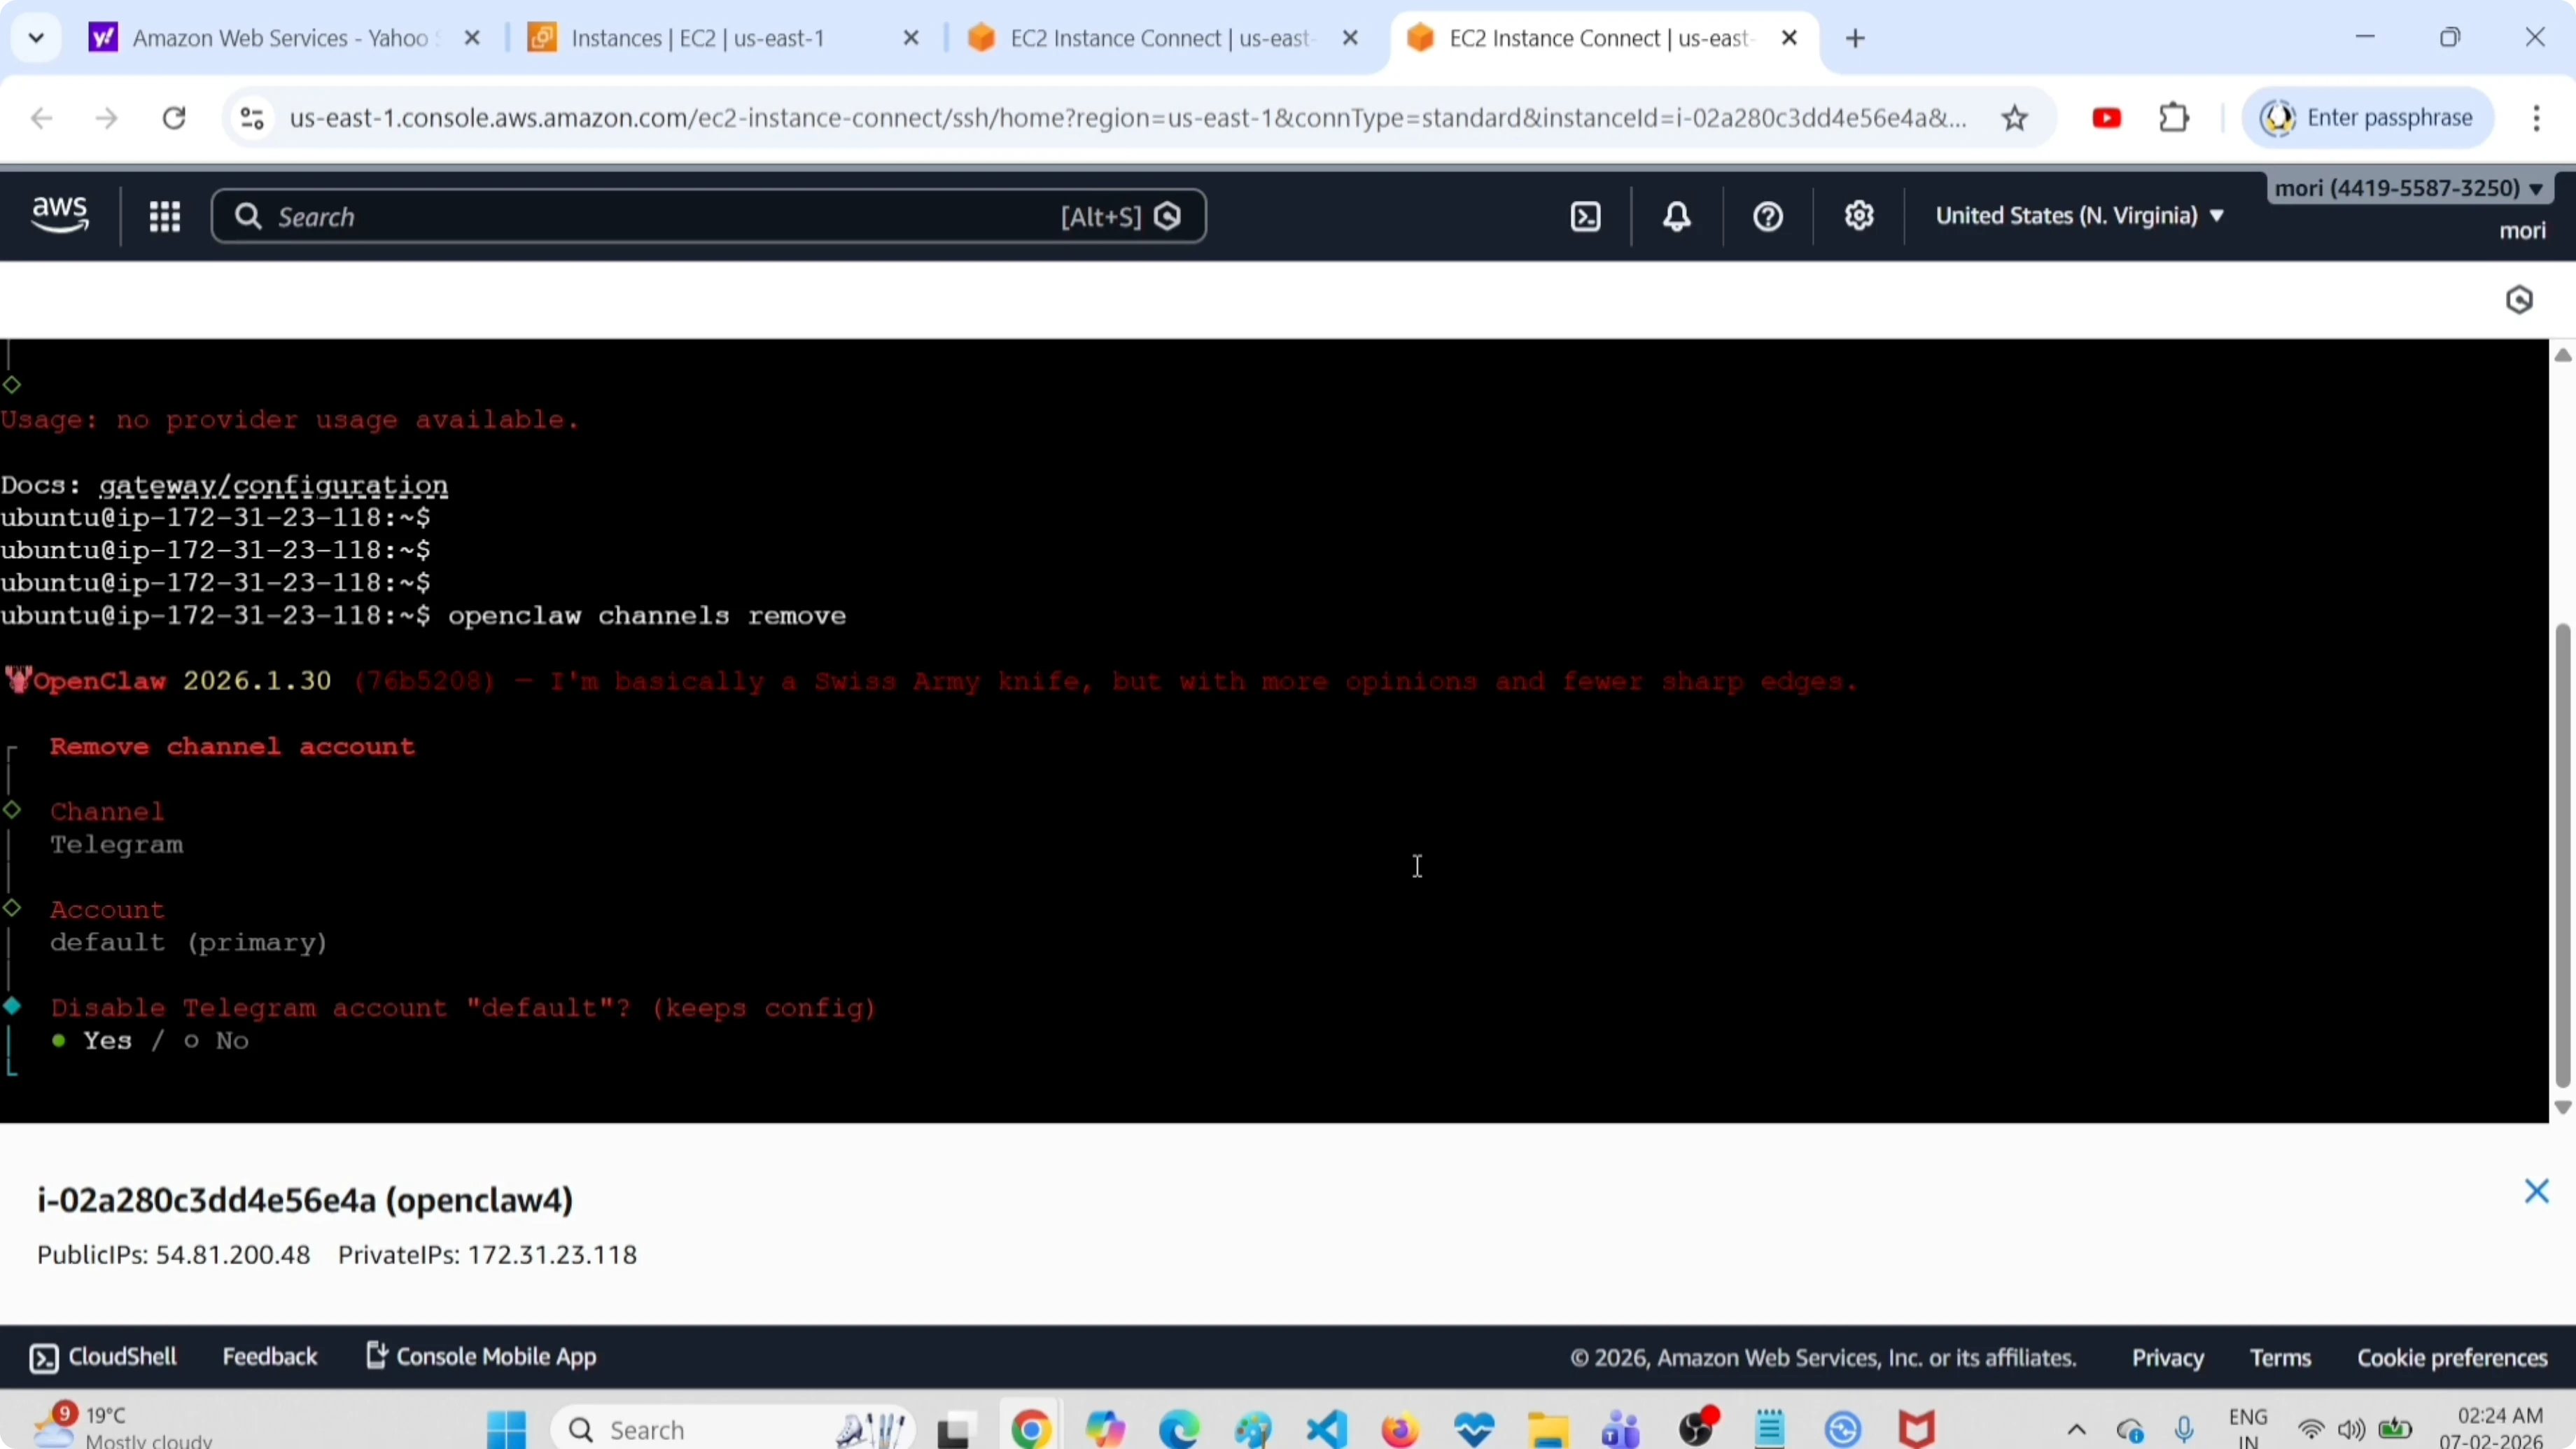
Task: Click the terminal vertical scrollbar thumb
Action: (2562, 855)
